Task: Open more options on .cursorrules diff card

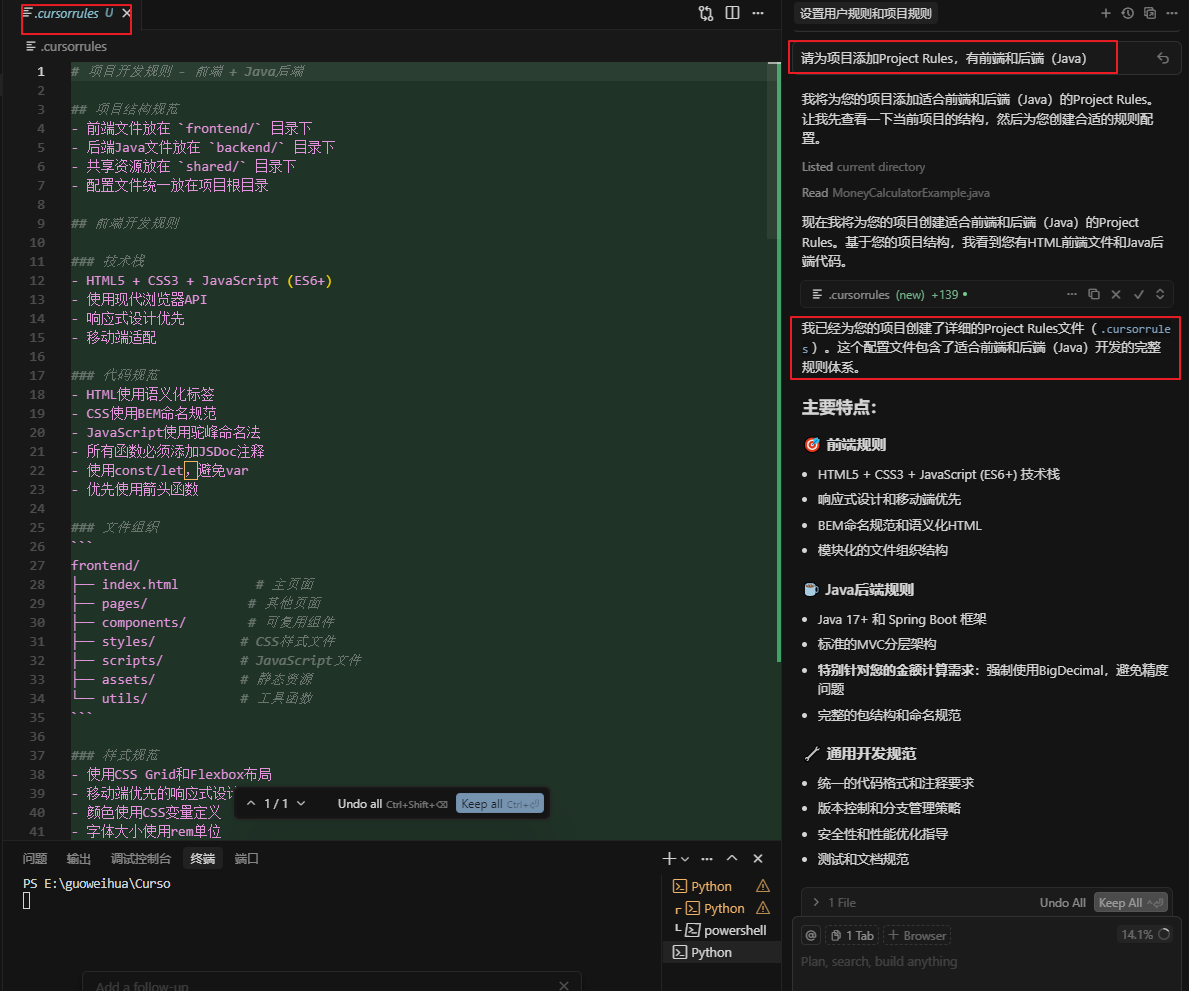Action: [1071, 294]
